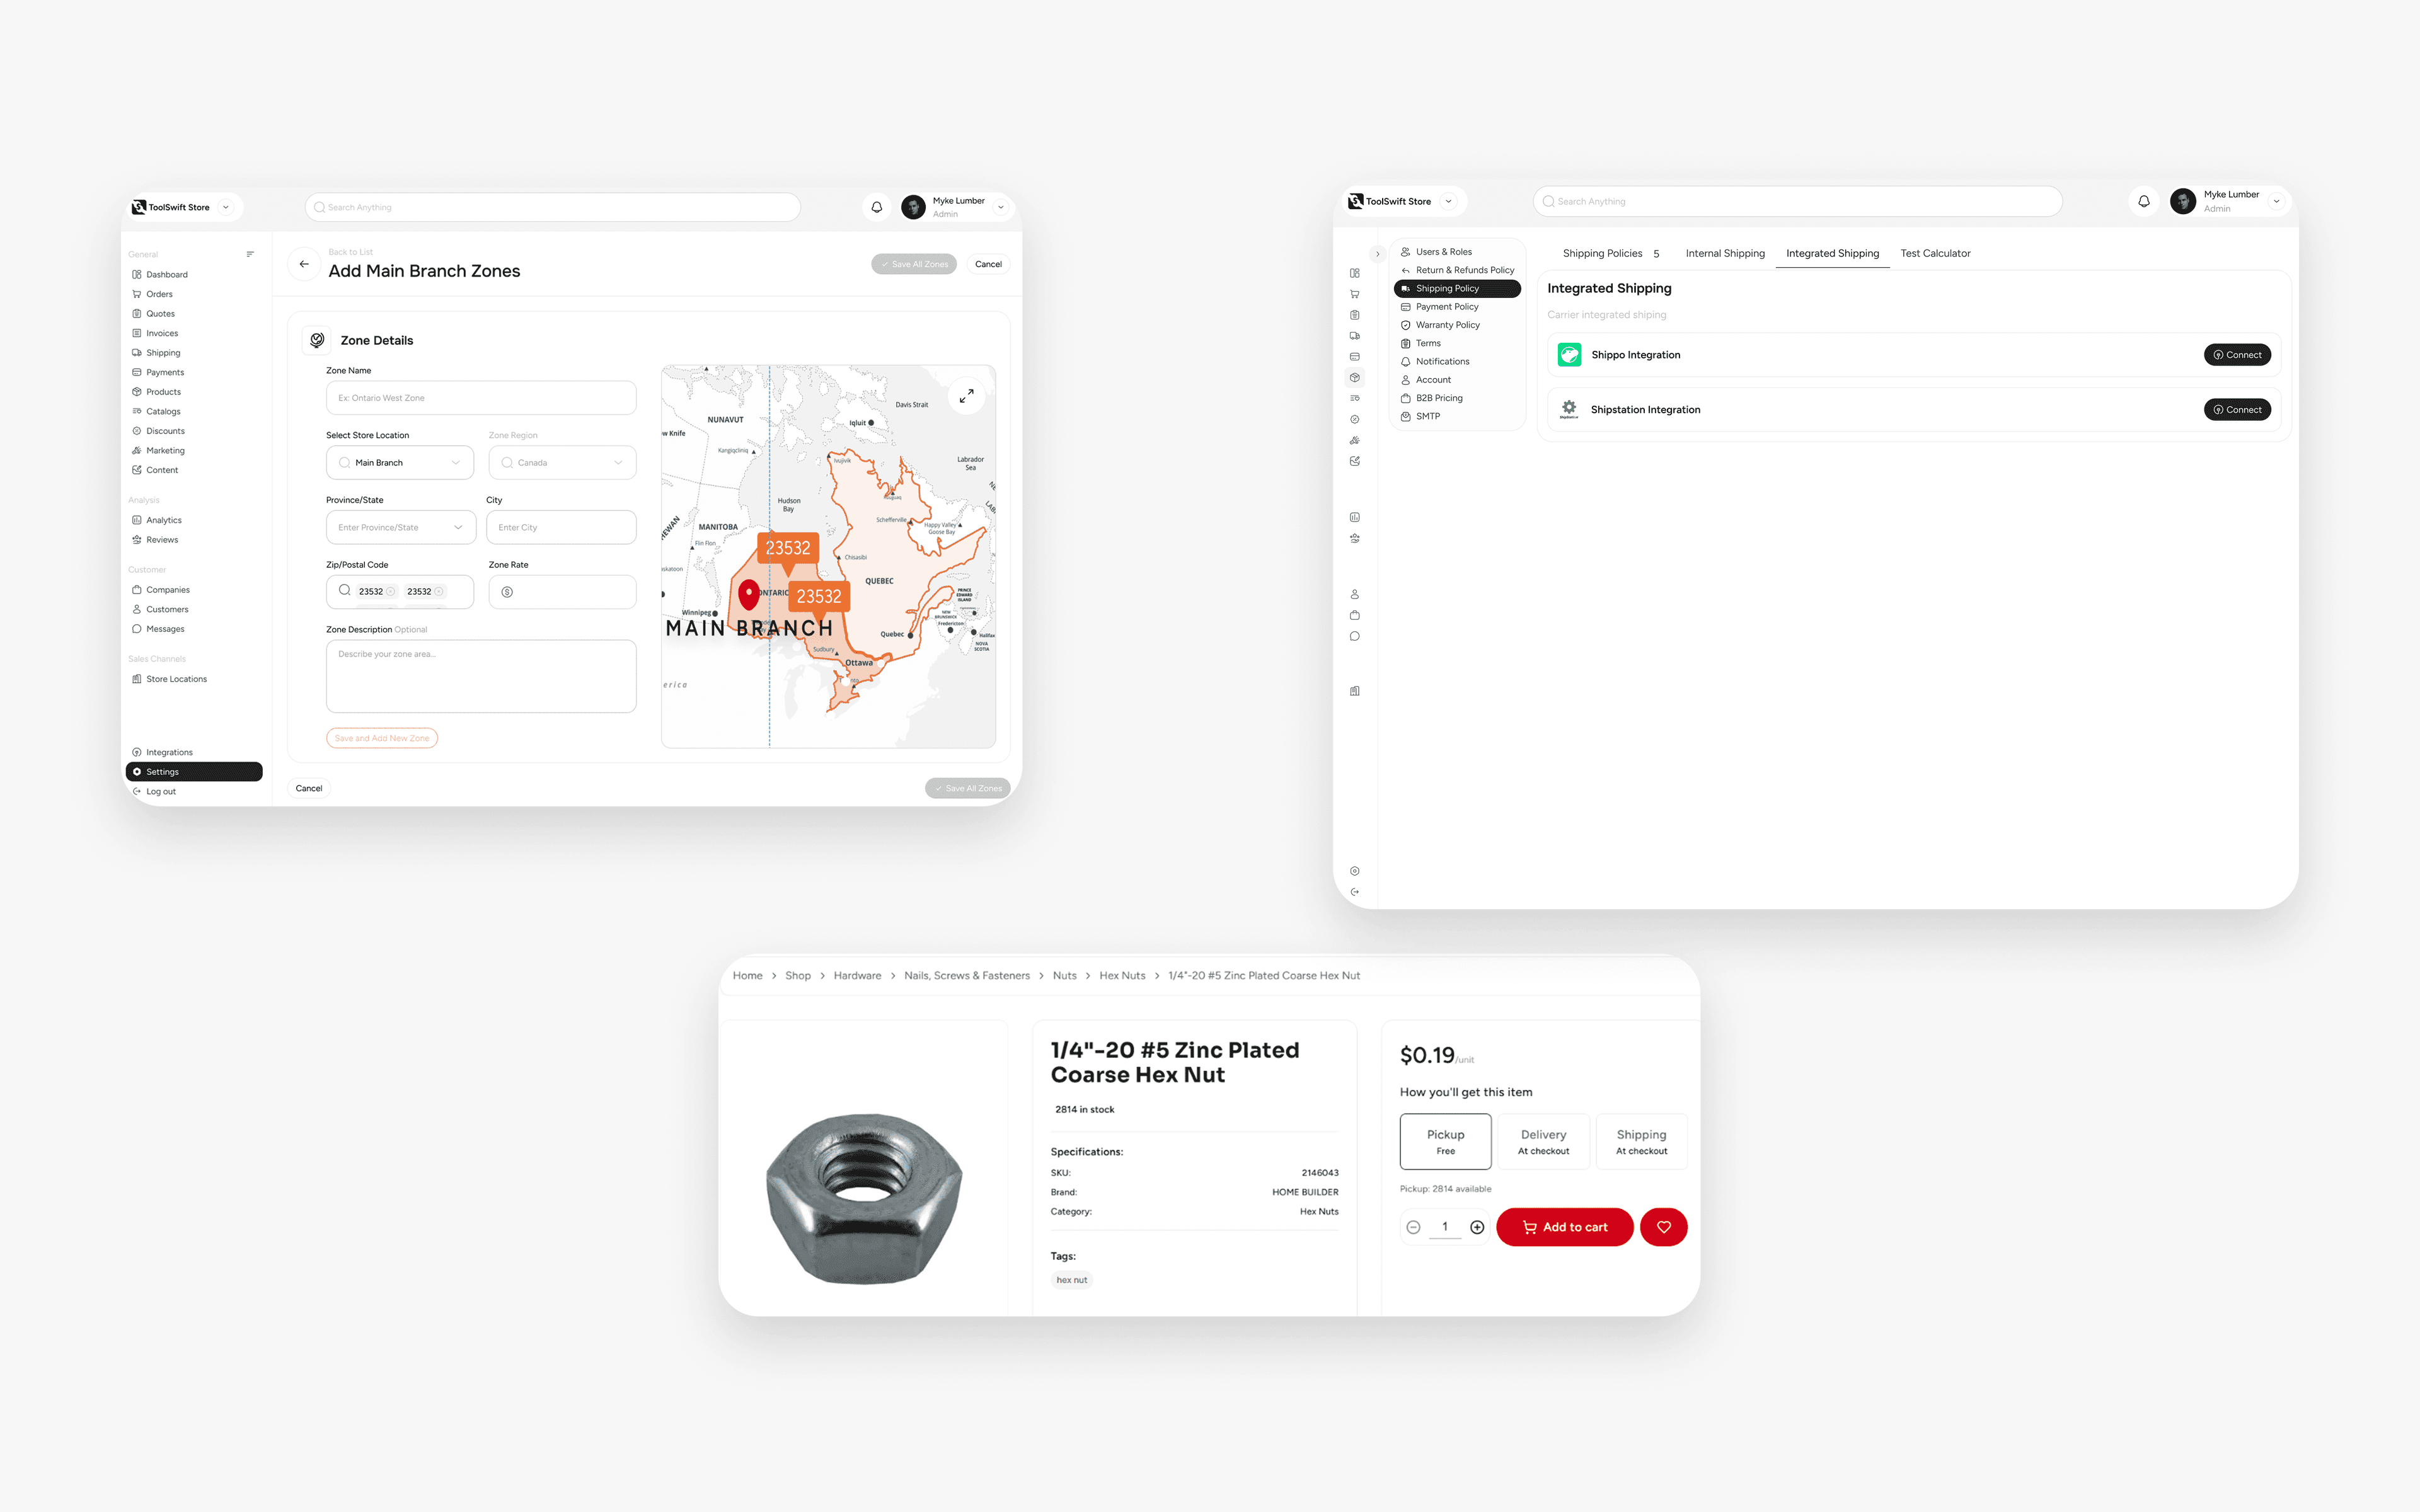This screenshot has width=2420, height=1512.
Task: Click Zone Description text area
Action: pyautogui.click(x=481, y=676)
